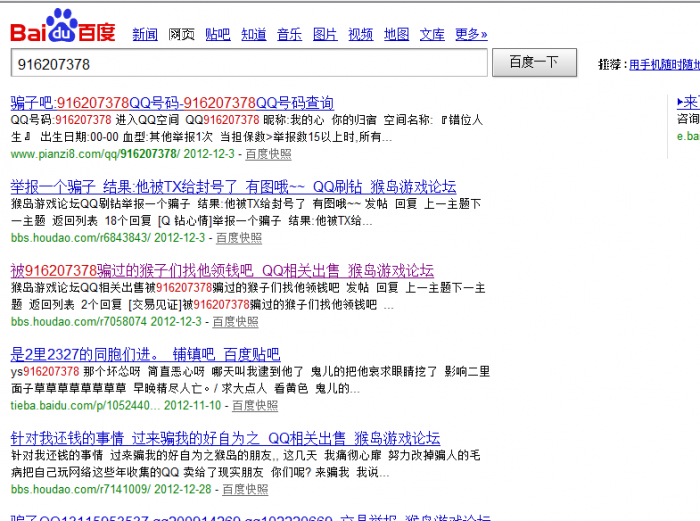
Task: Click the 推荐: label text
Action: 612,65
